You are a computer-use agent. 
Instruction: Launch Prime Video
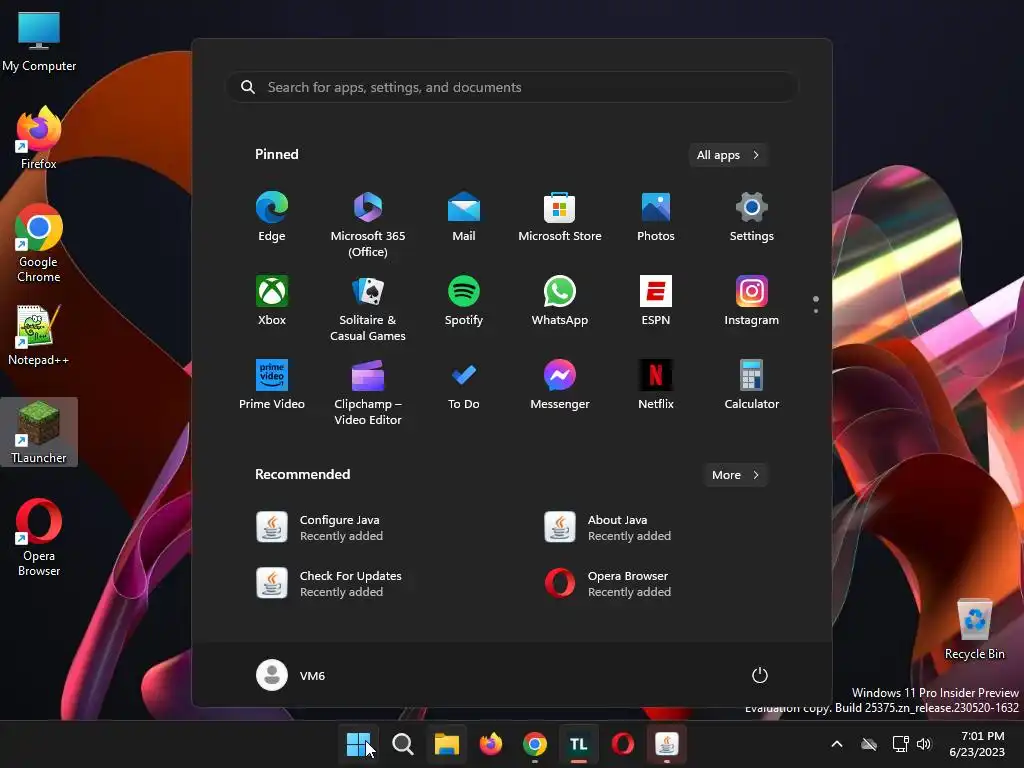tap(272, 385)
